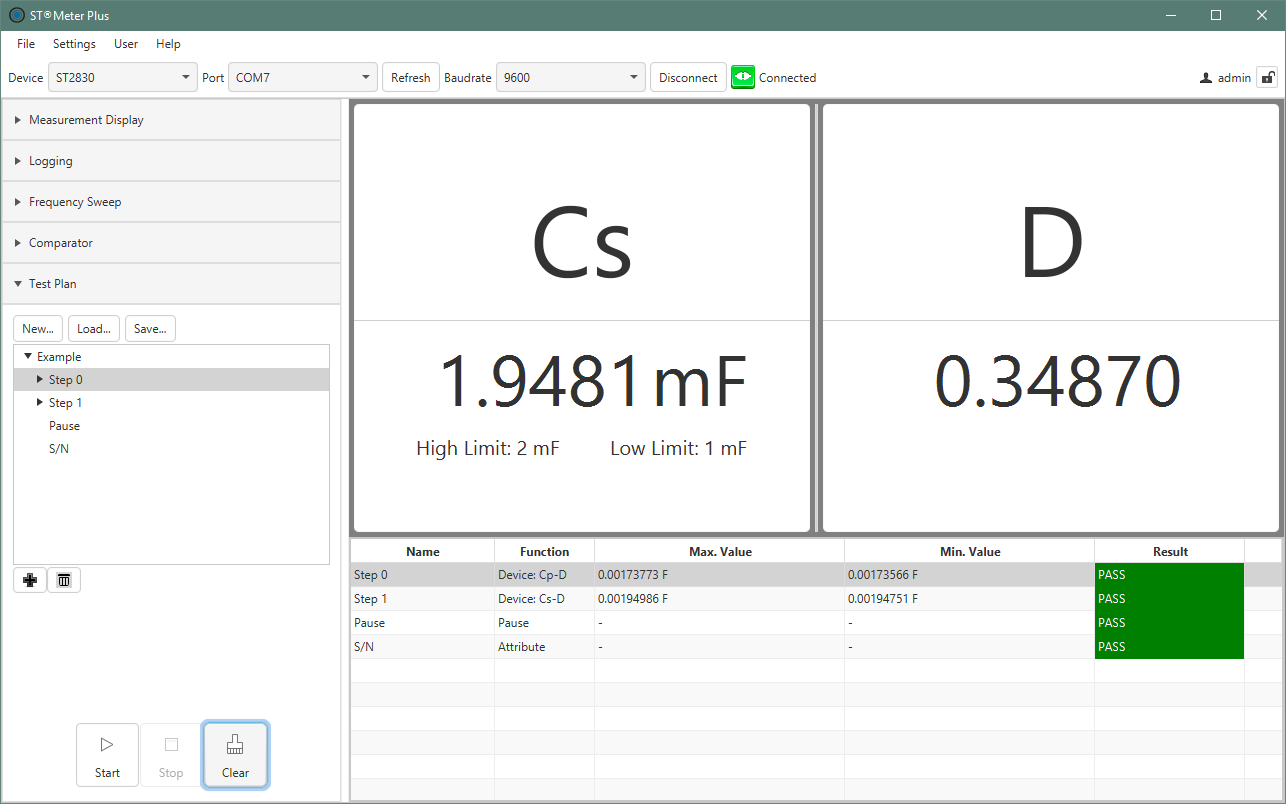Expand Step 1 in the tree
1286x804 pixels.
40,403
